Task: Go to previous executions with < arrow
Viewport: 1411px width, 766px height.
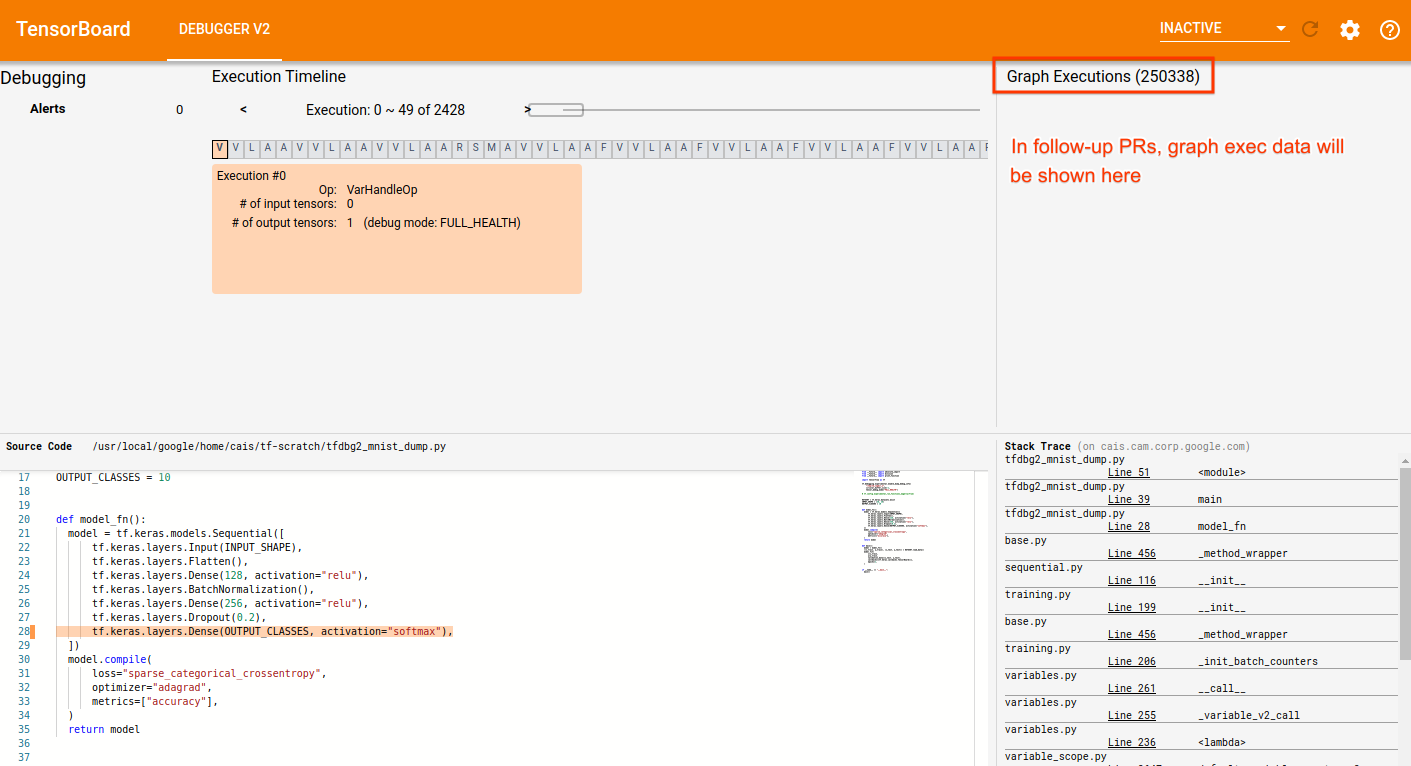Action: click(x=243, y=109)
